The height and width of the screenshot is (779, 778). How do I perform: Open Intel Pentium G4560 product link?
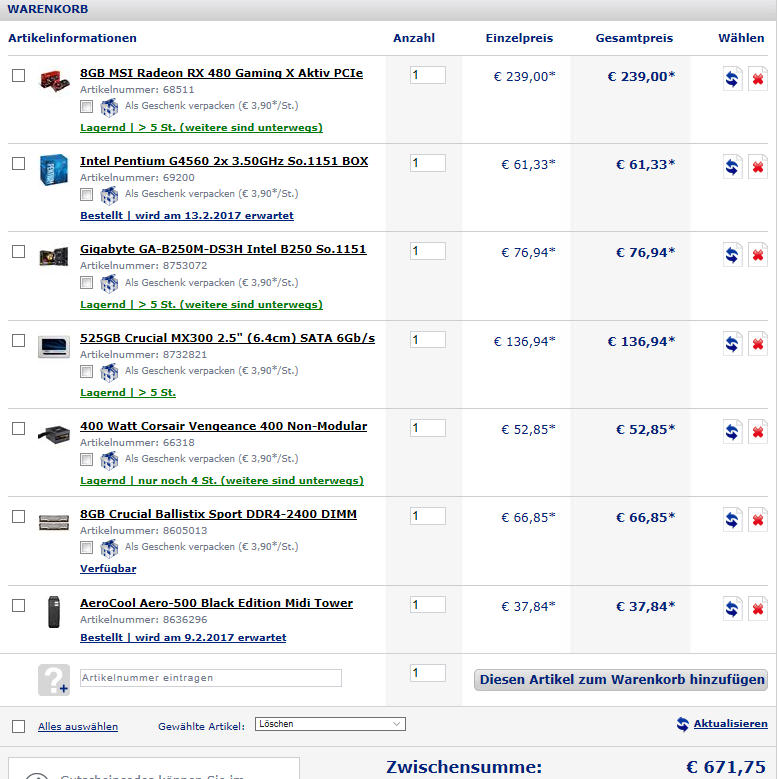coord(224,161)
